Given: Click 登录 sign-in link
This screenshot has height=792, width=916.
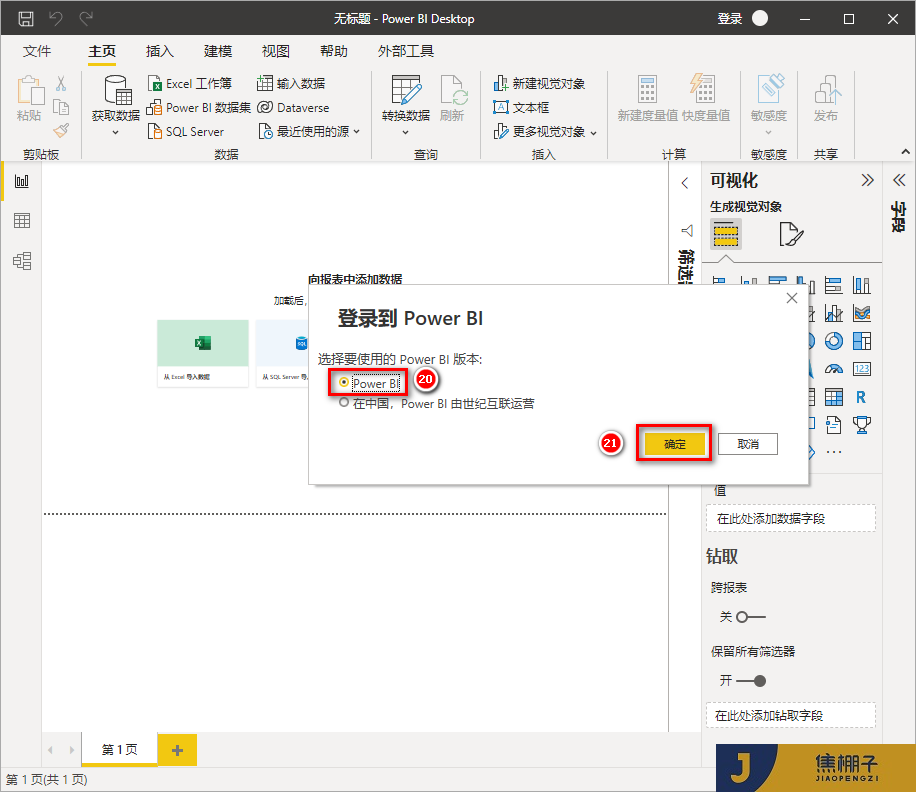Looking at the screenshot, I should click(730, 19).
